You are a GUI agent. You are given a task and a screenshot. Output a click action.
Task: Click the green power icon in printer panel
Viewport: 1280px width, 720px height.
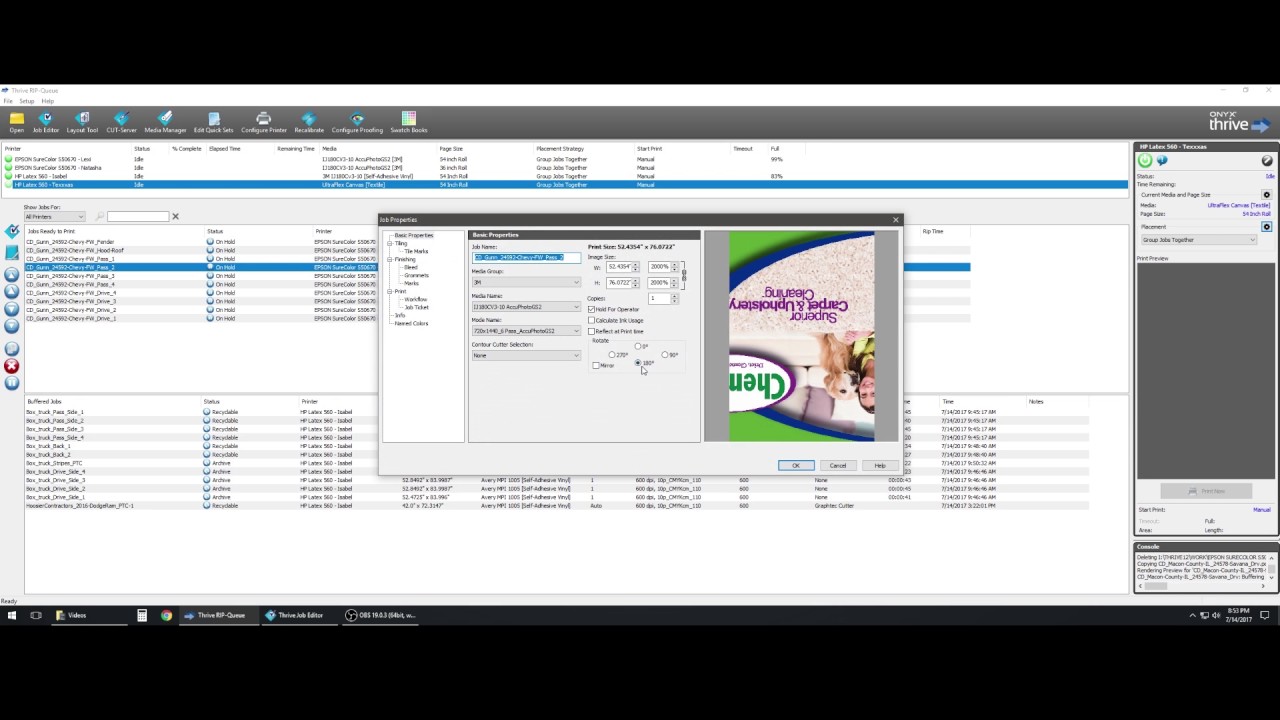pyautogui.click(x=1146, y=160)
